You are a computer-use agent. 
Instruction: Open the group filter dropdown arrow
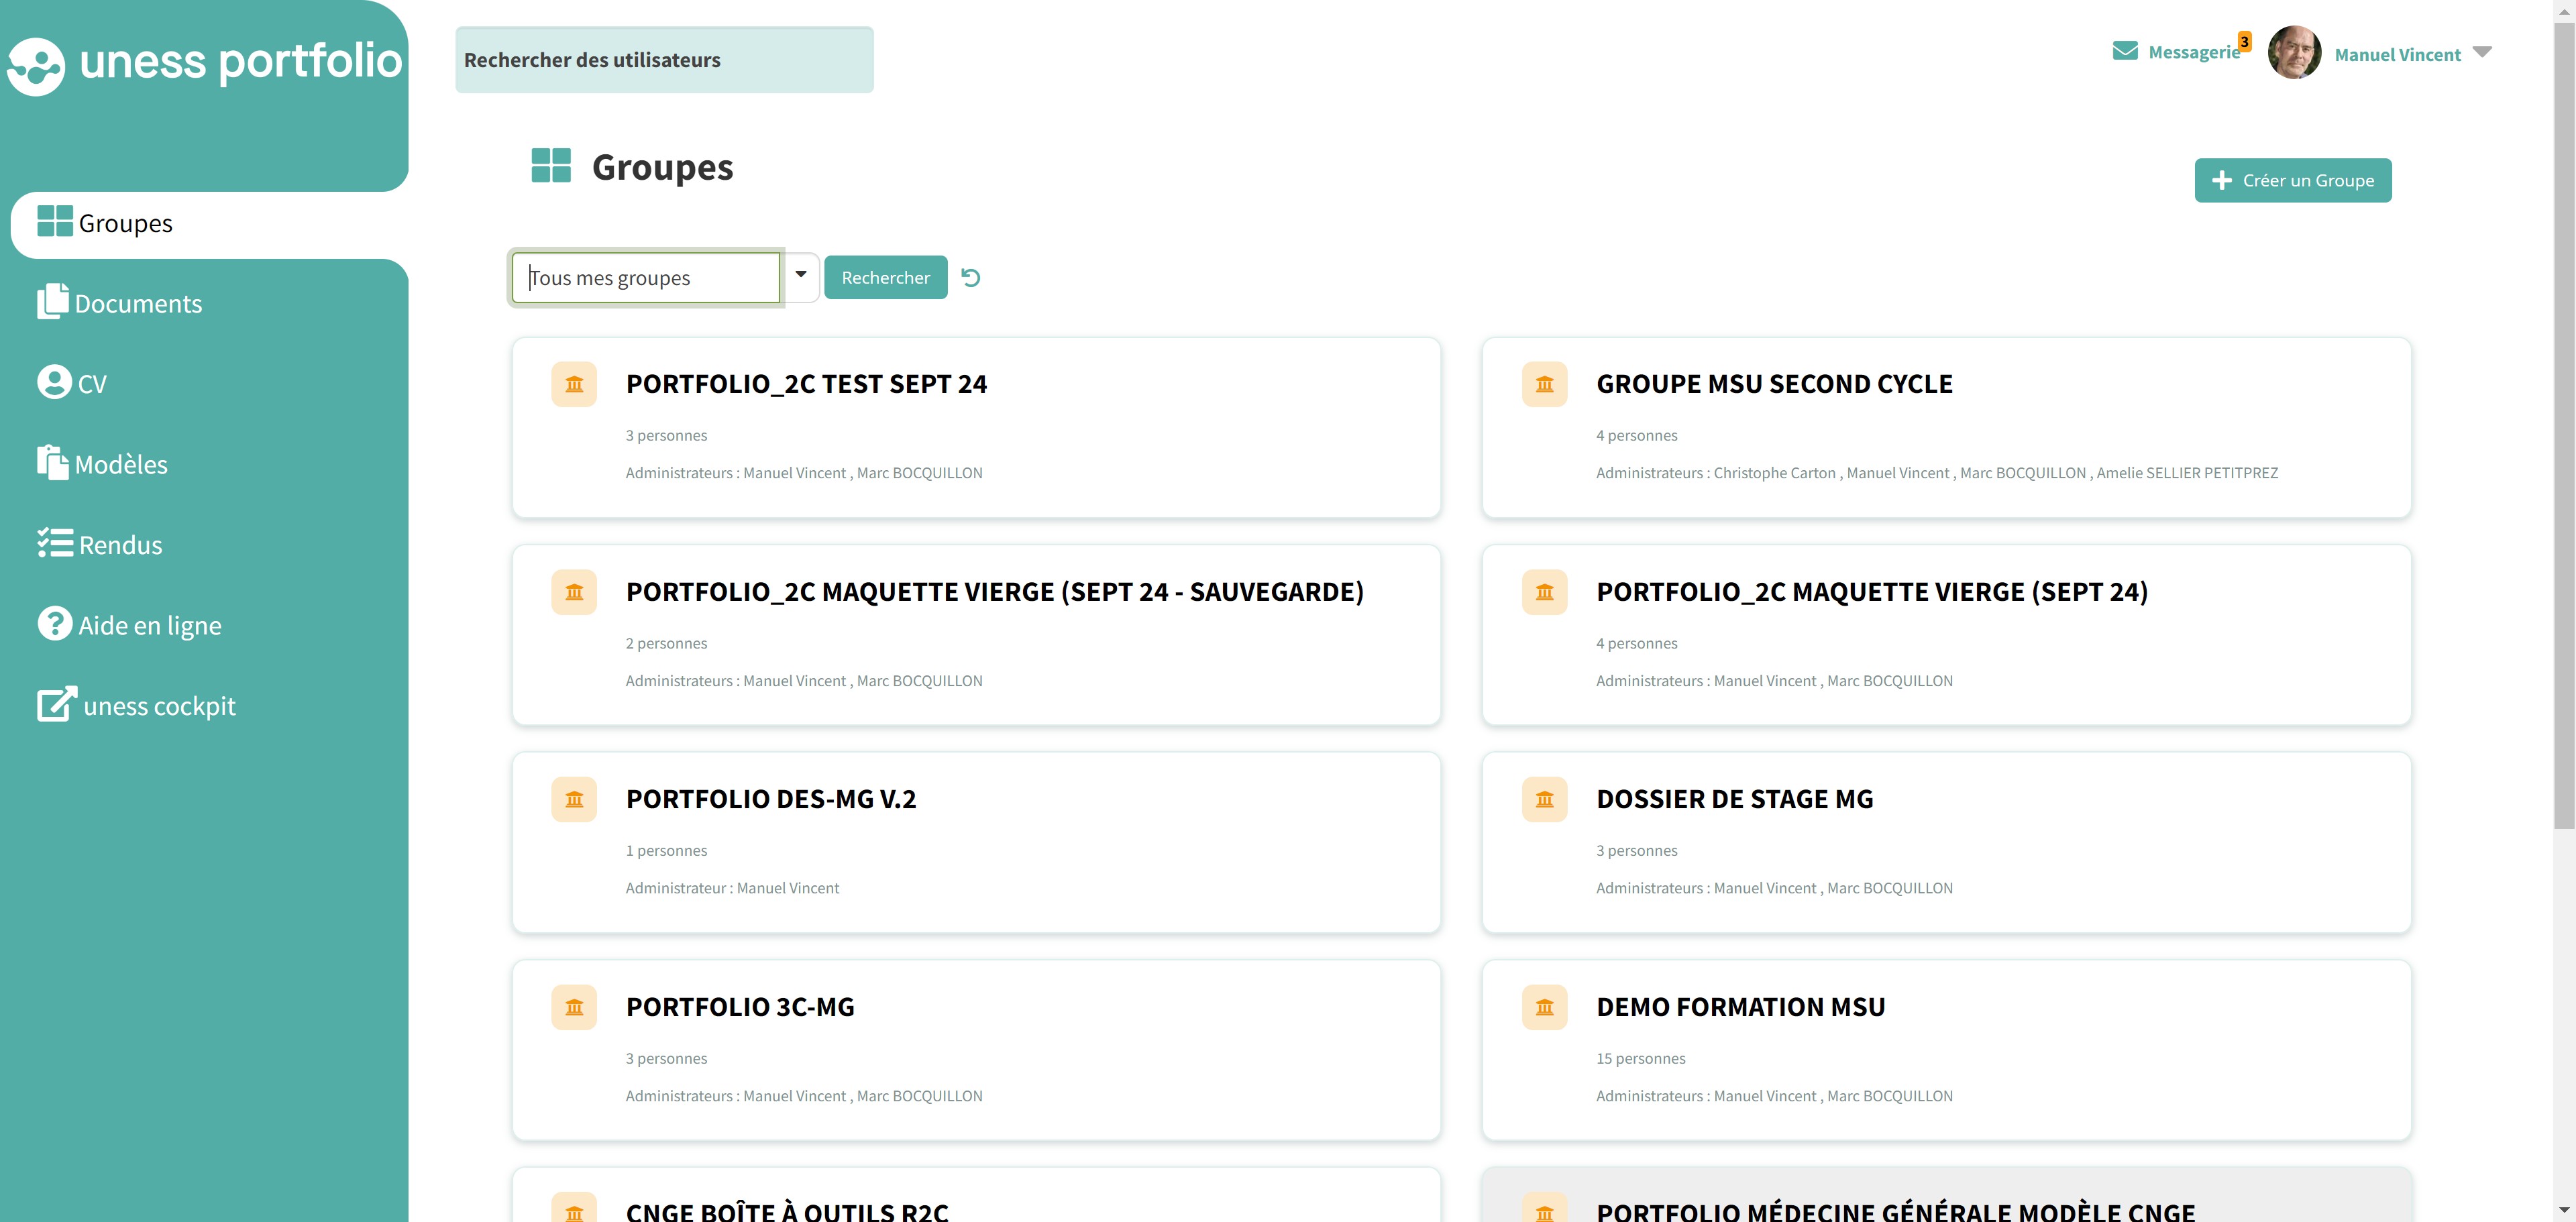(x=801, y=275)
